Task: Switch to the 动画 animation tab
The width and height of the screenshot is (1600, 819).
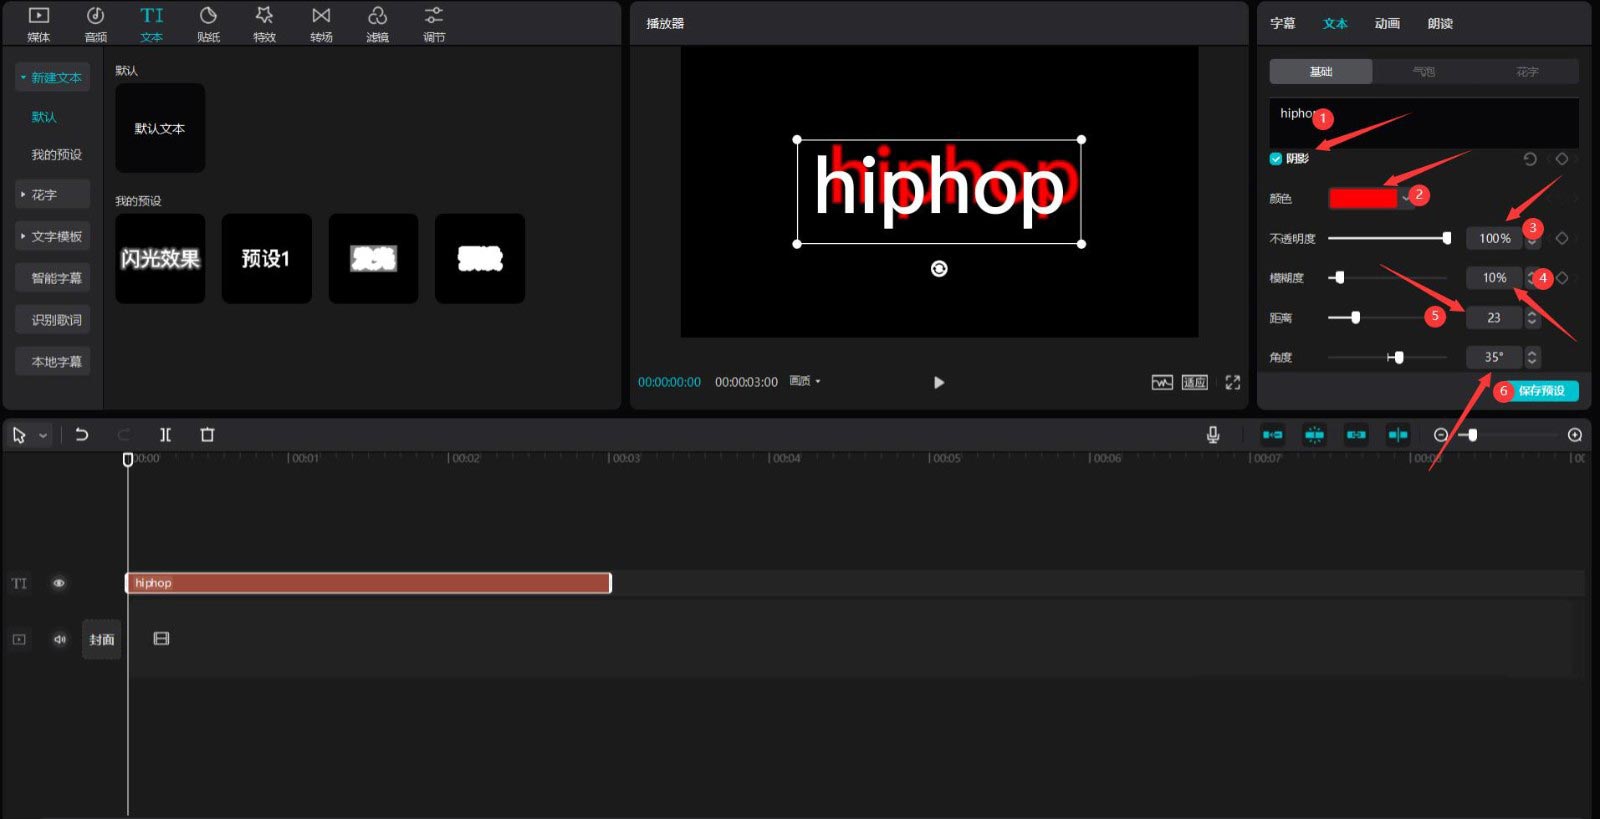Action: pyautogui.click(x=1387, y=23)
